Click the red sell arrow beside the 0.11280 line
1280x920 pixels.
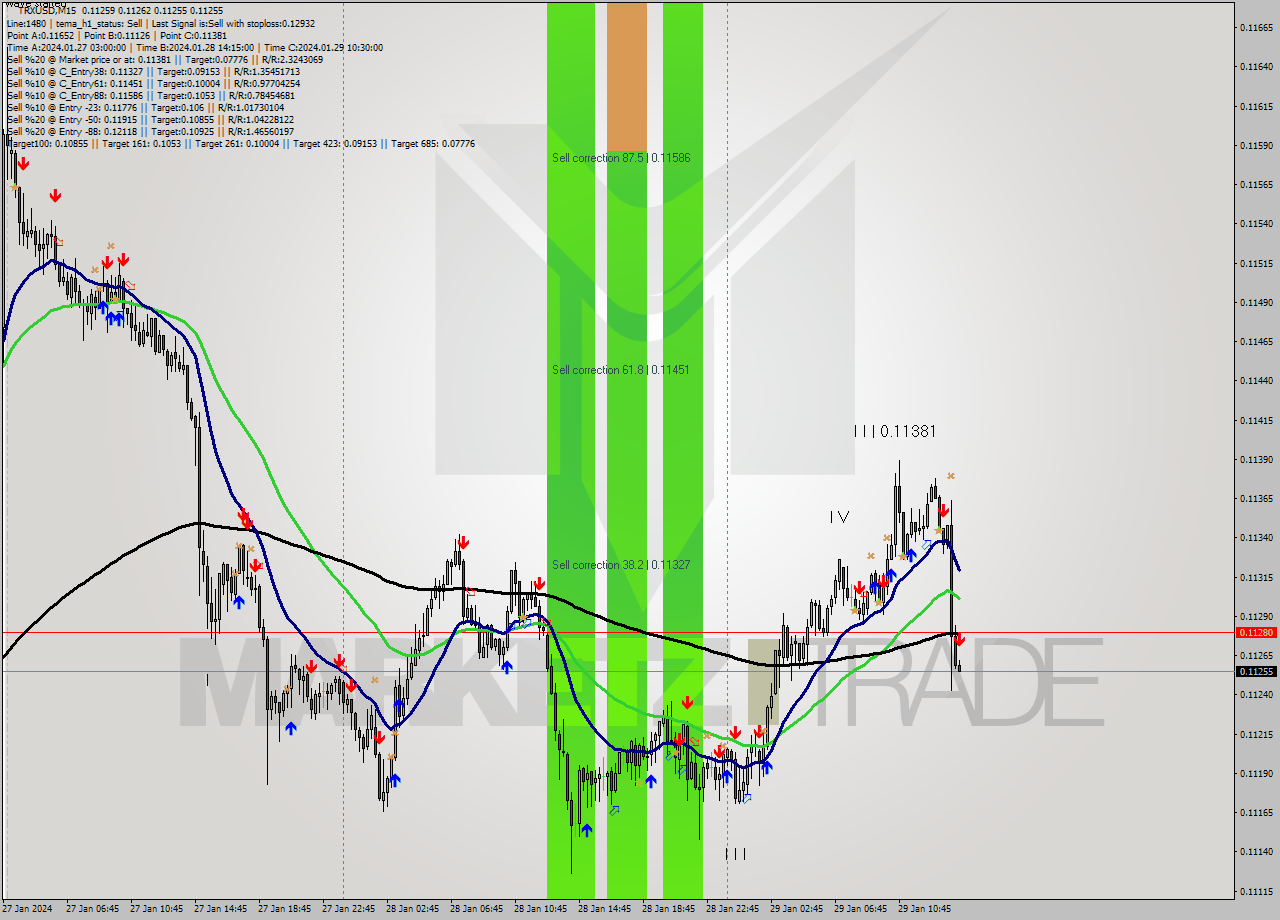959,640
